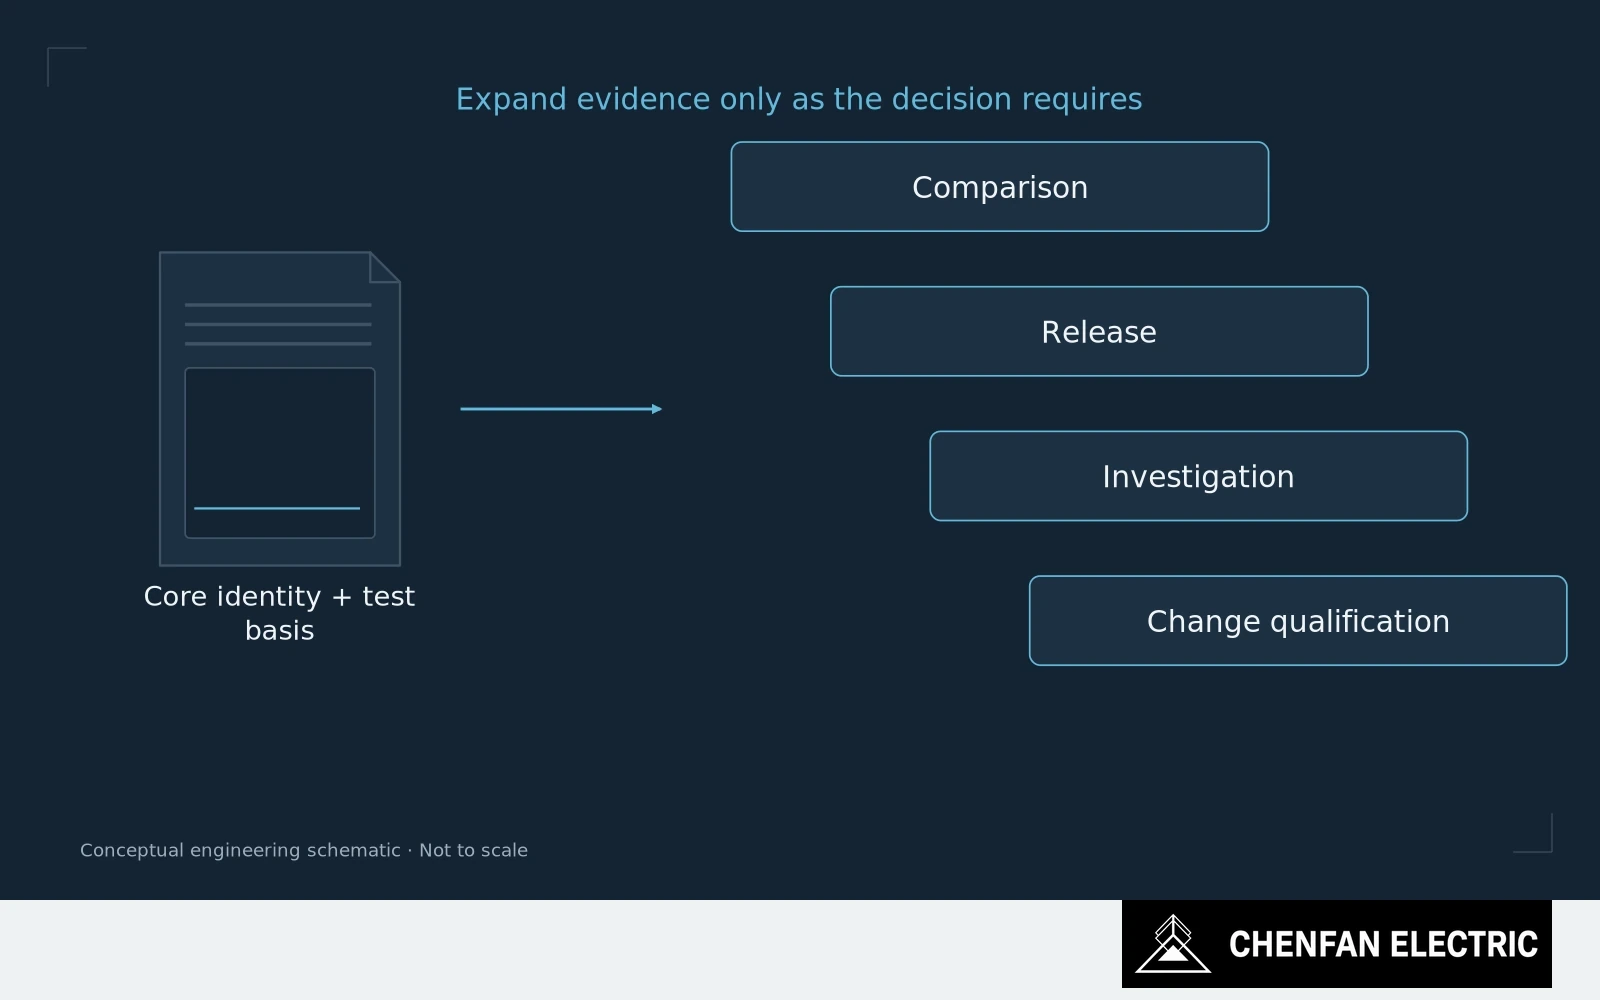The image size is (1600, 1000).
Task: Click the document page icon
Action: pyautogui.click(x=280, y=409)
